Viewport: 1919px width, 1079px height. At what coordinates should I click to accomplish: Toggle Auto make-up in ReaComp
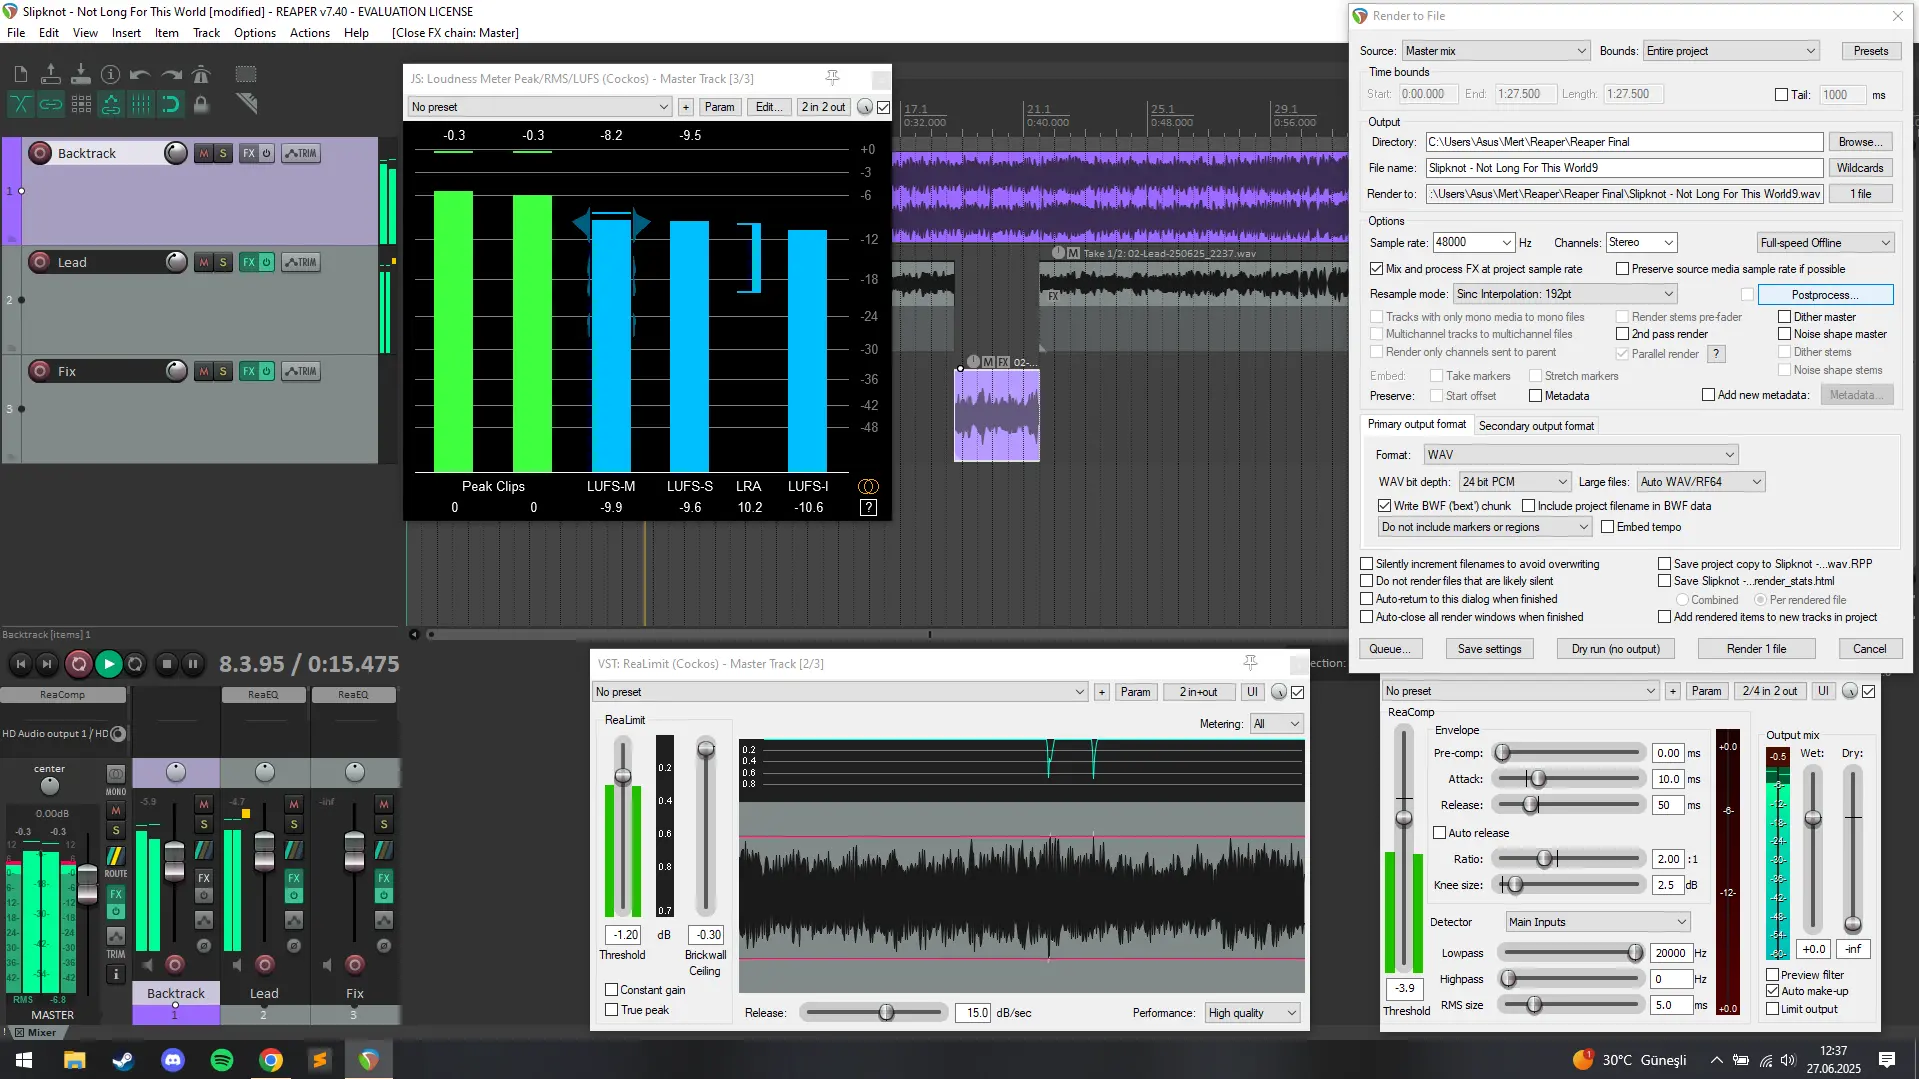click(1772, 991)
